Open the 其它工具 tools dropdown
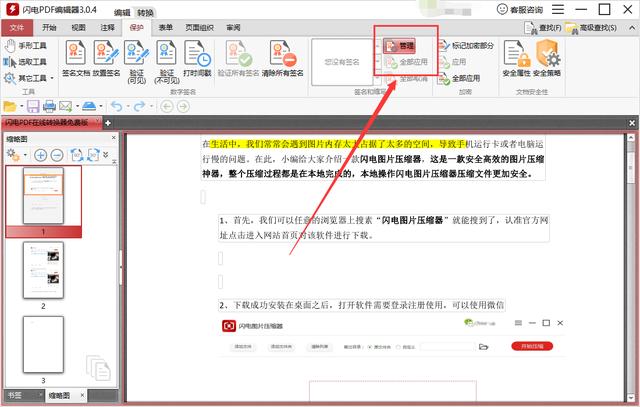640x407 pixels. [29, 78]
